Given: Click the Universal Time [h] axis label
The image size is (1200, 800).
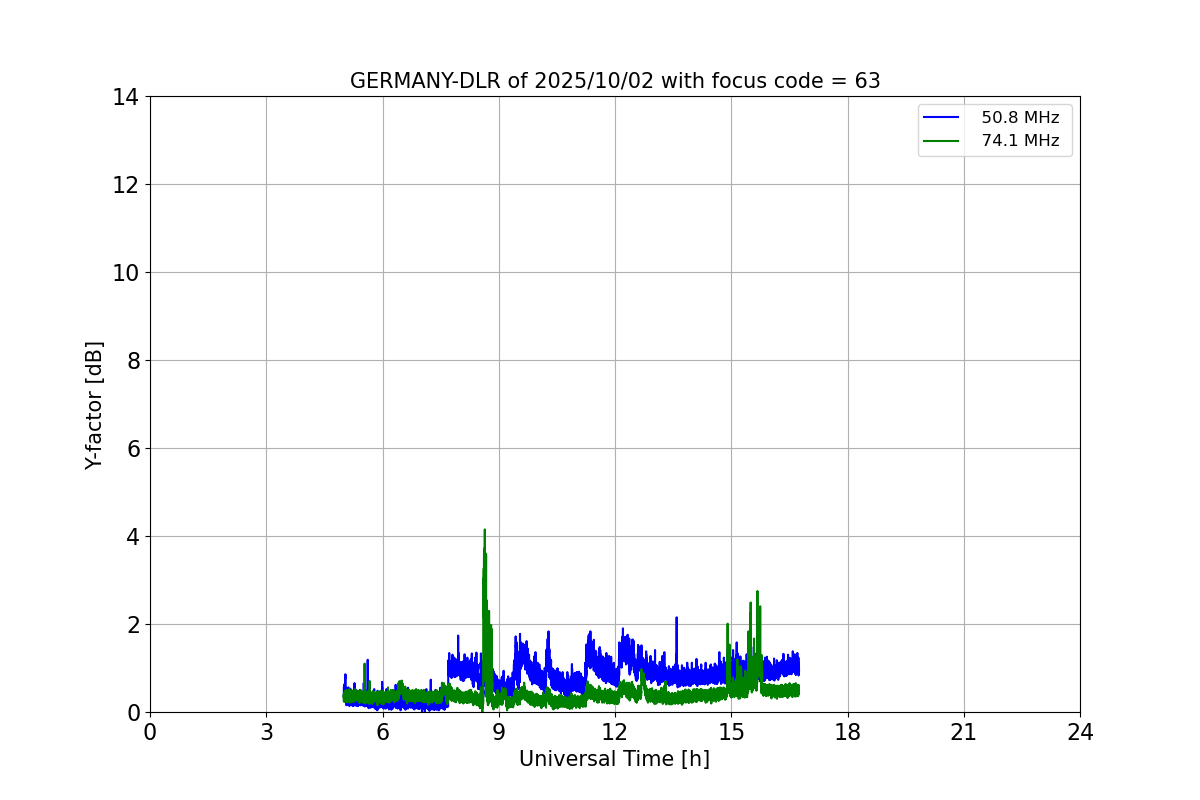Looking at the screenshot, I should pyautogui.click(x=614, y=759).
